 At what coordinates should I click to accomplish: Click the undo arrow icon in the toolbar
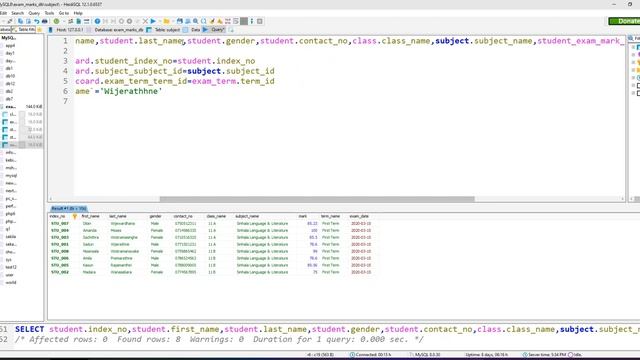point(37,21)
